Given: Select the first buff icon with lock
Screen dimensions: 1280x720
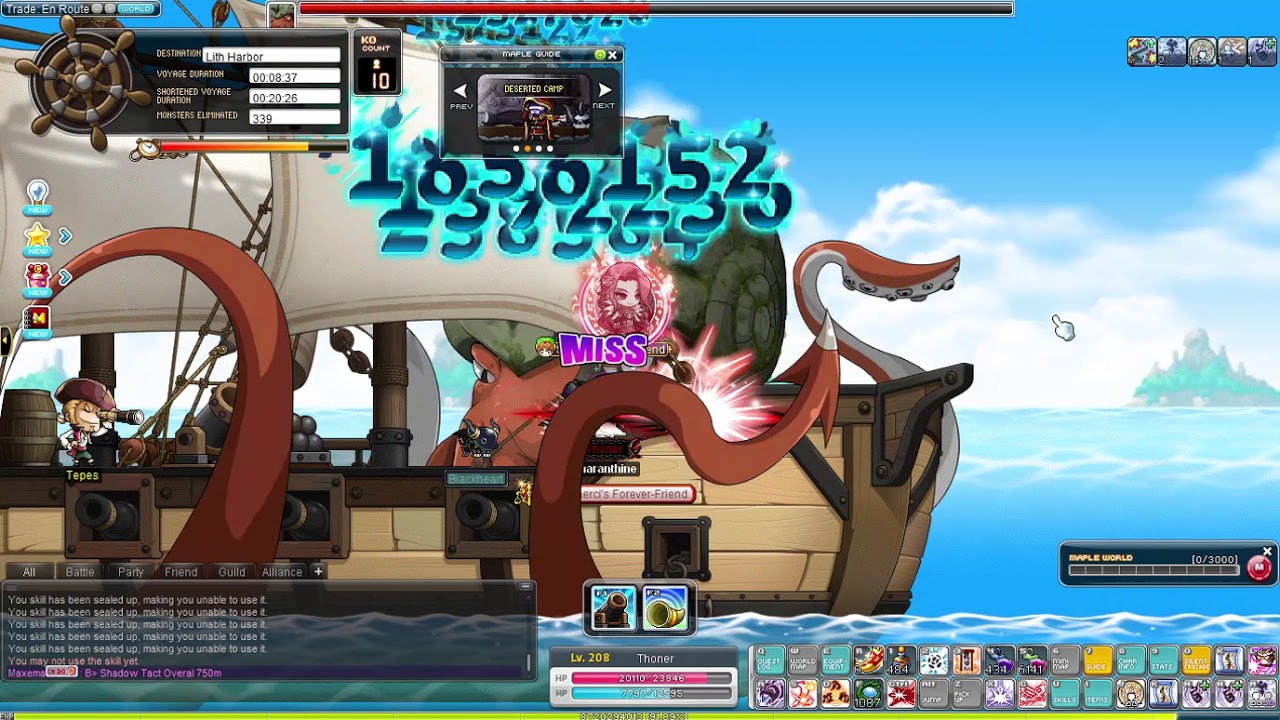Looking at the screenshot, I should pyautogui.click(x=1142, y=51).
